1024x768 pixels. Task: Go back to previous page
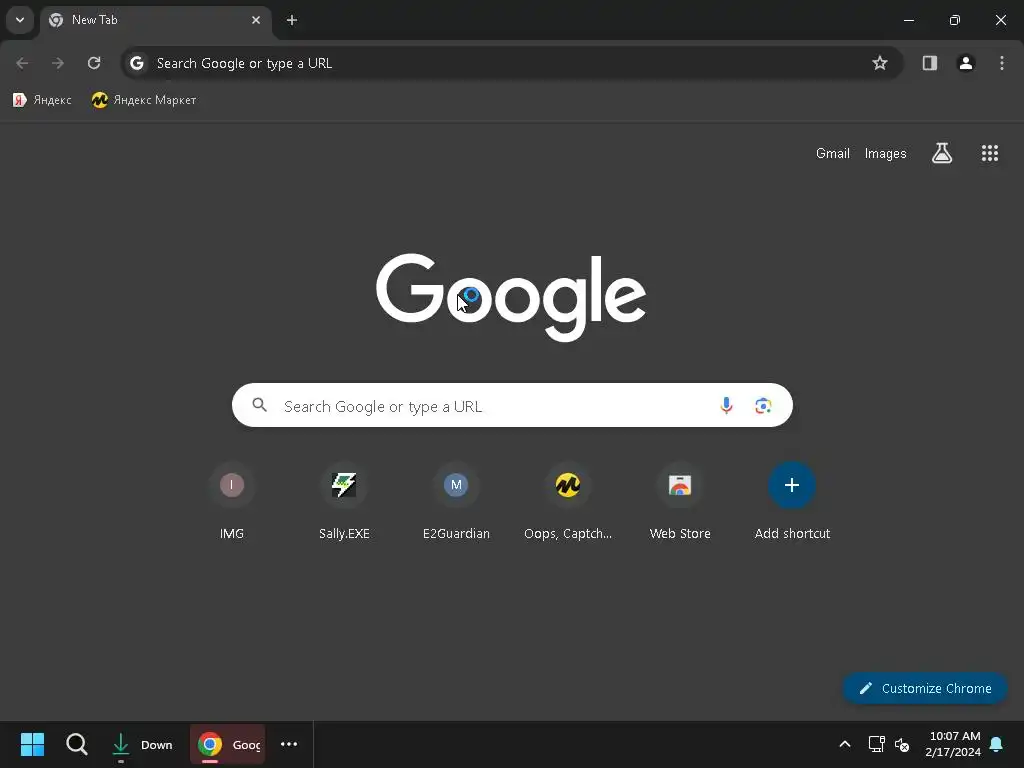point(22,63)
